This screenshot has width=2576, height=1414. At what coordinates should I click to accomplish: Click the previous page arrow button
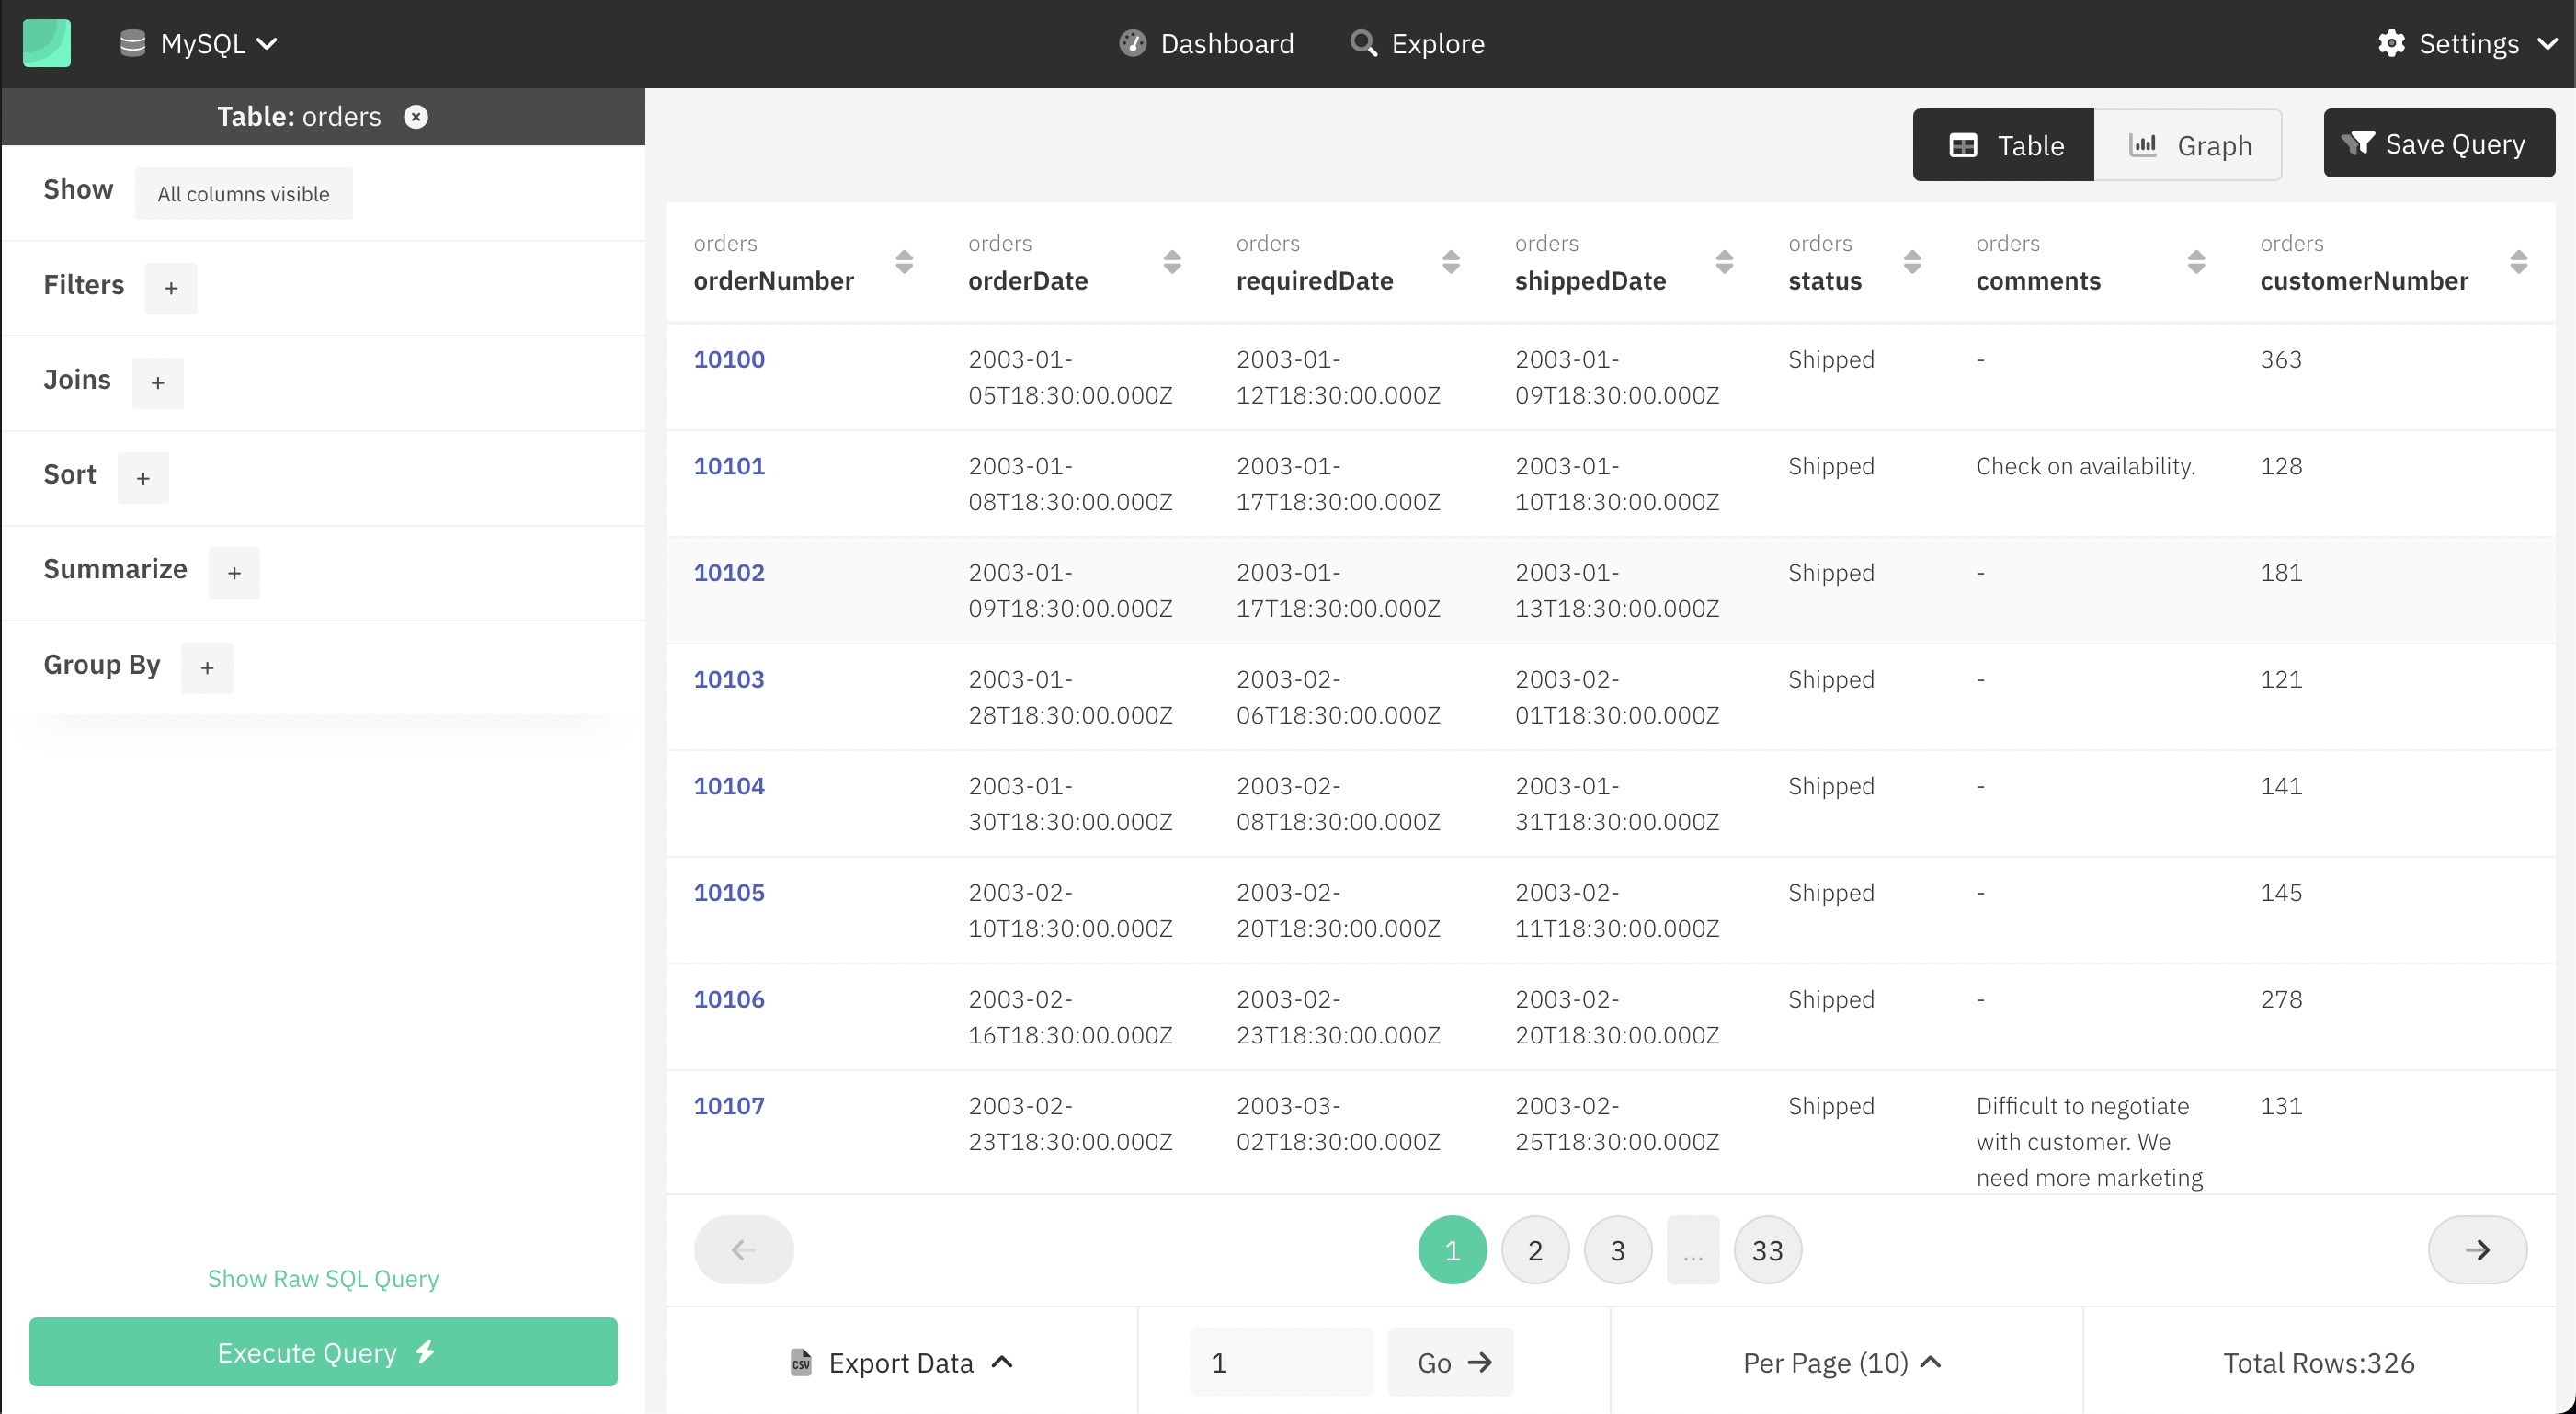point(743,1249)
